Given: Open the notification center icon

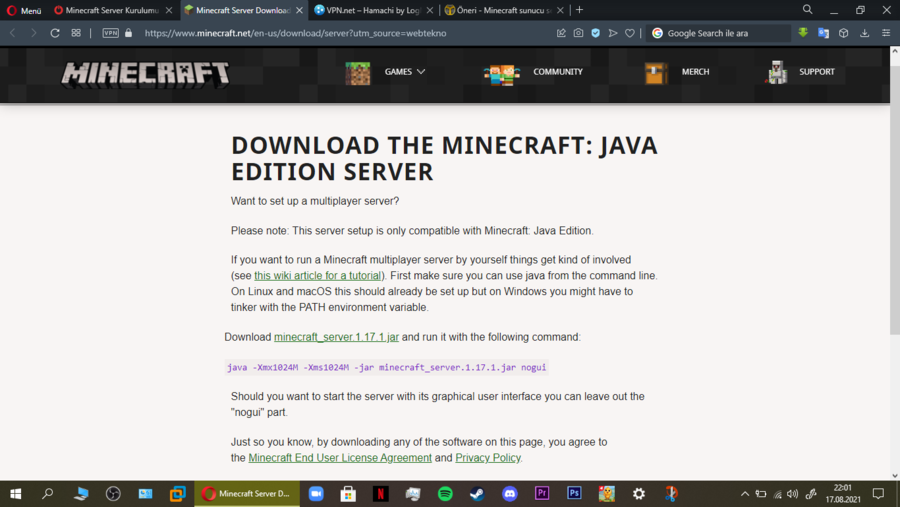Looking at the screenshot, I should tap(878, 494).
